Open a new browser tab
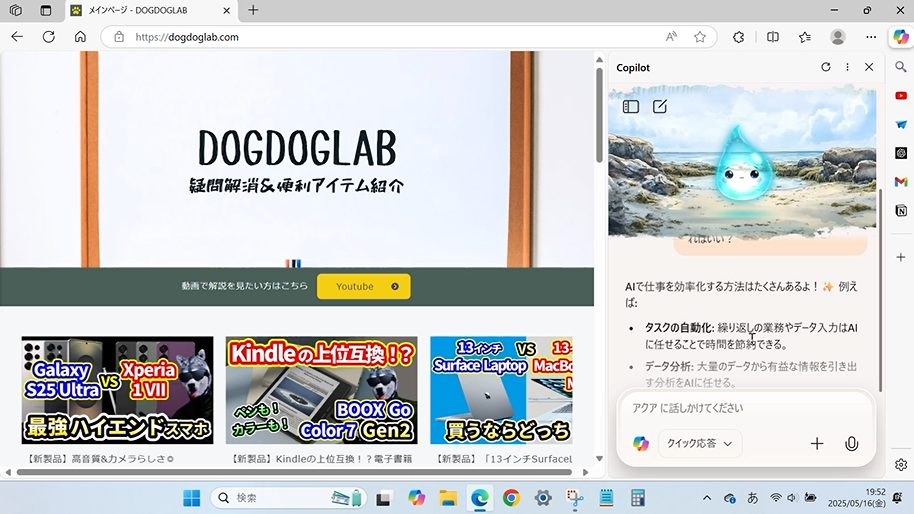 click(253, 10)
